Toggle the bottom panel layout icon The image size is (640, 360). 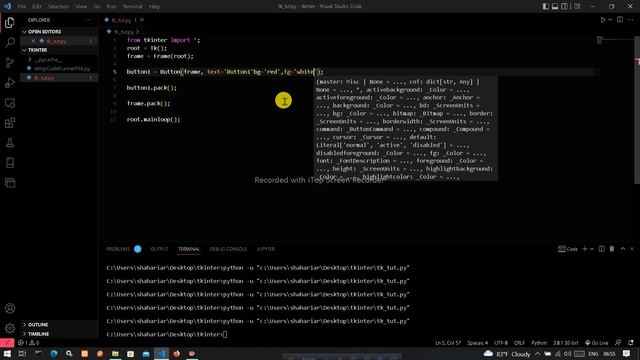(x=555, y=7)
